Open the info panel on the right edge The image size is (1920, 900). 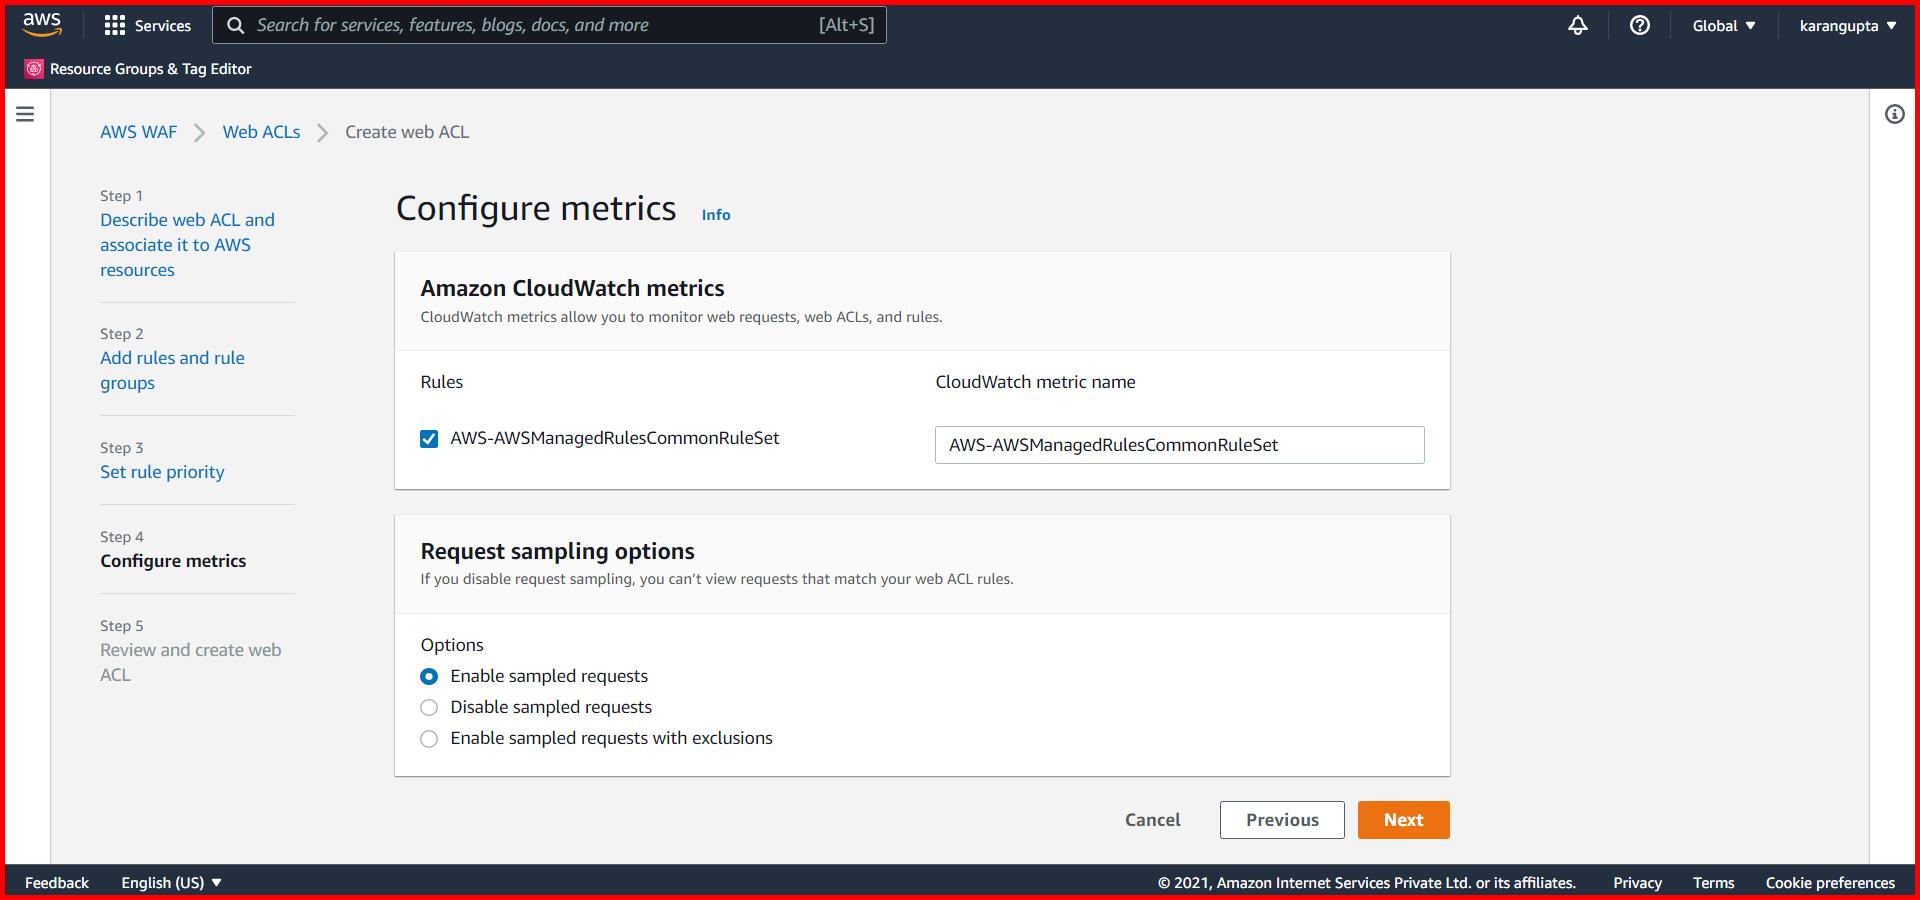click(x=1893, y=114)
